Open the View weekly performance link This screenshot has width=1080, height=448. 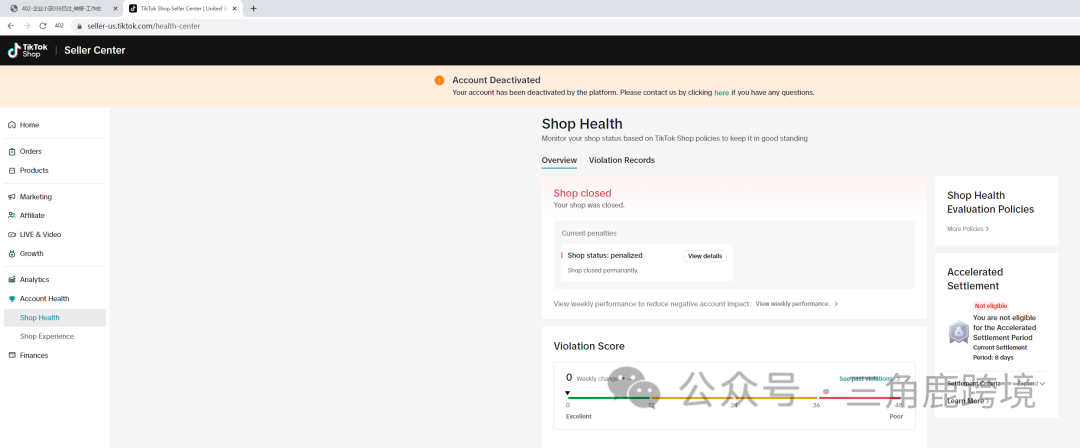click(796, 303)
